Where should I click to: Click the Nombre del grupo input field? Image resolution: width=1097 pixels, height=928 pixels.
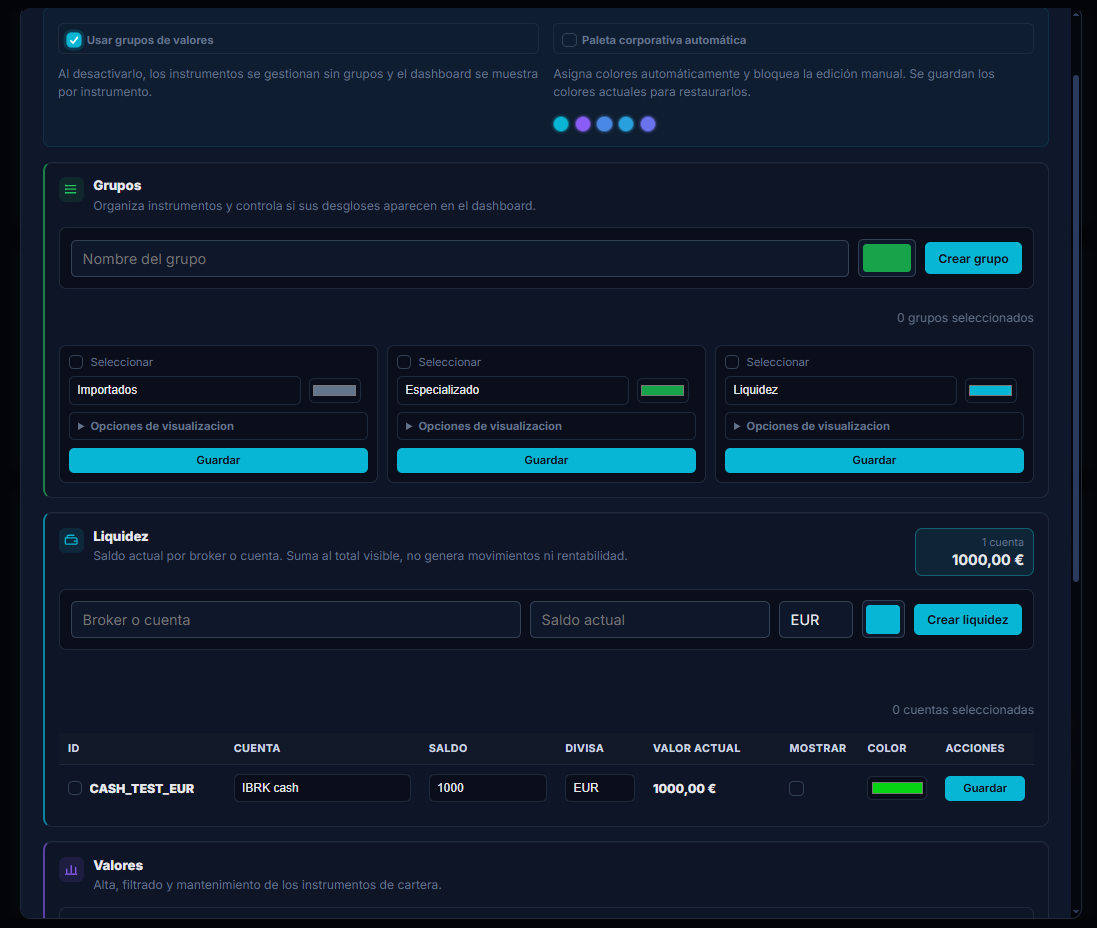pos(460,259)
